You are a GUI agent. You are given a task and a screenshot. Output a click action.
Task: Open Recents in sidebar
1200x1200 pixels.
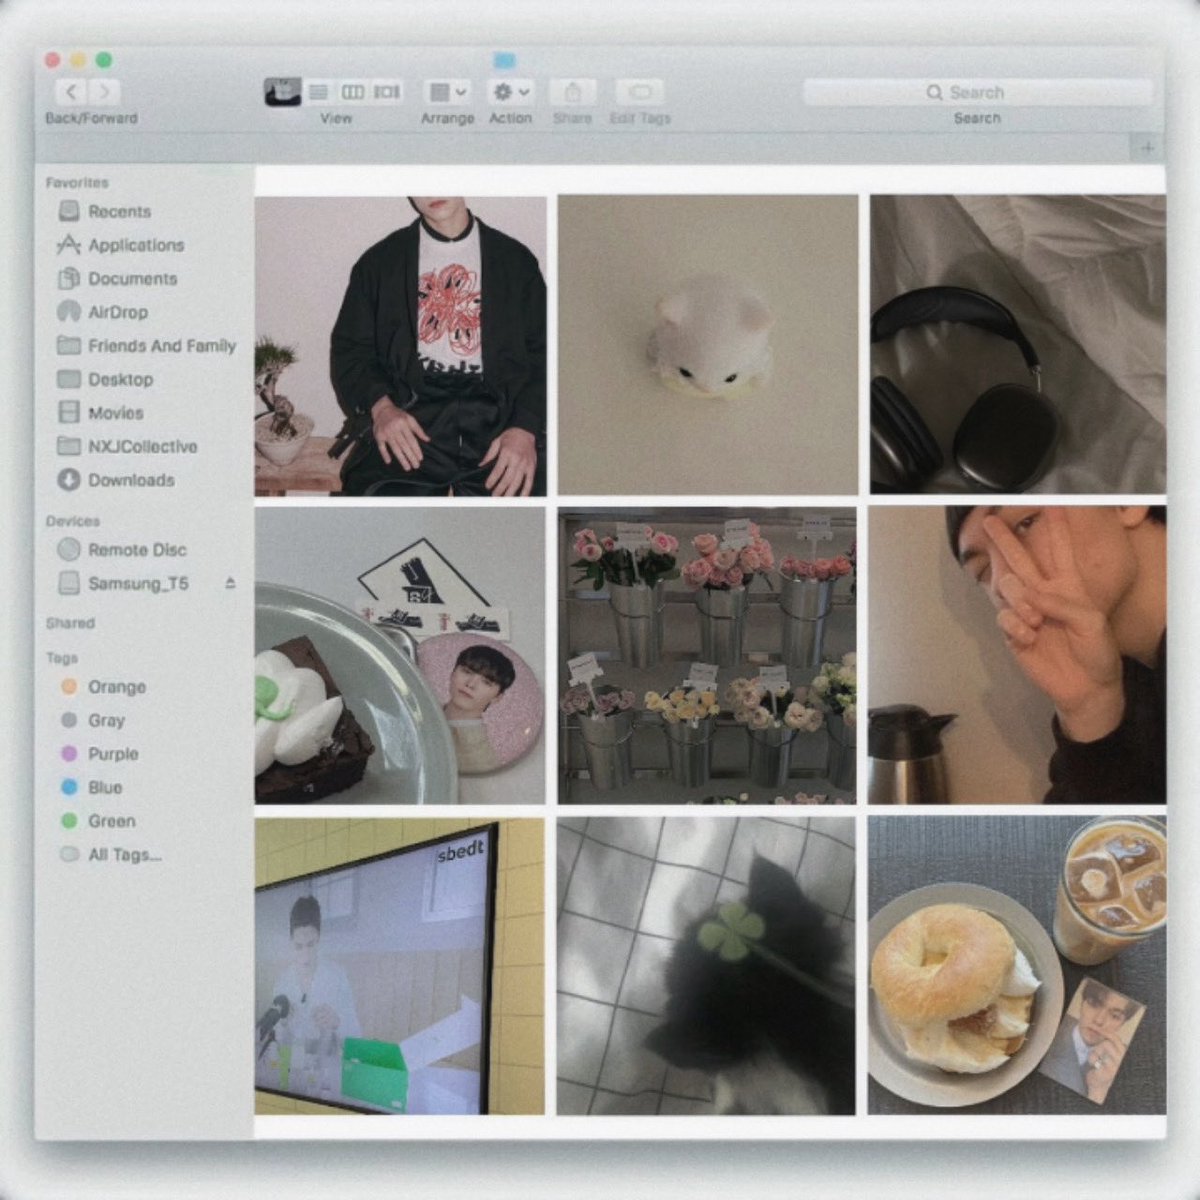point(119,211)
